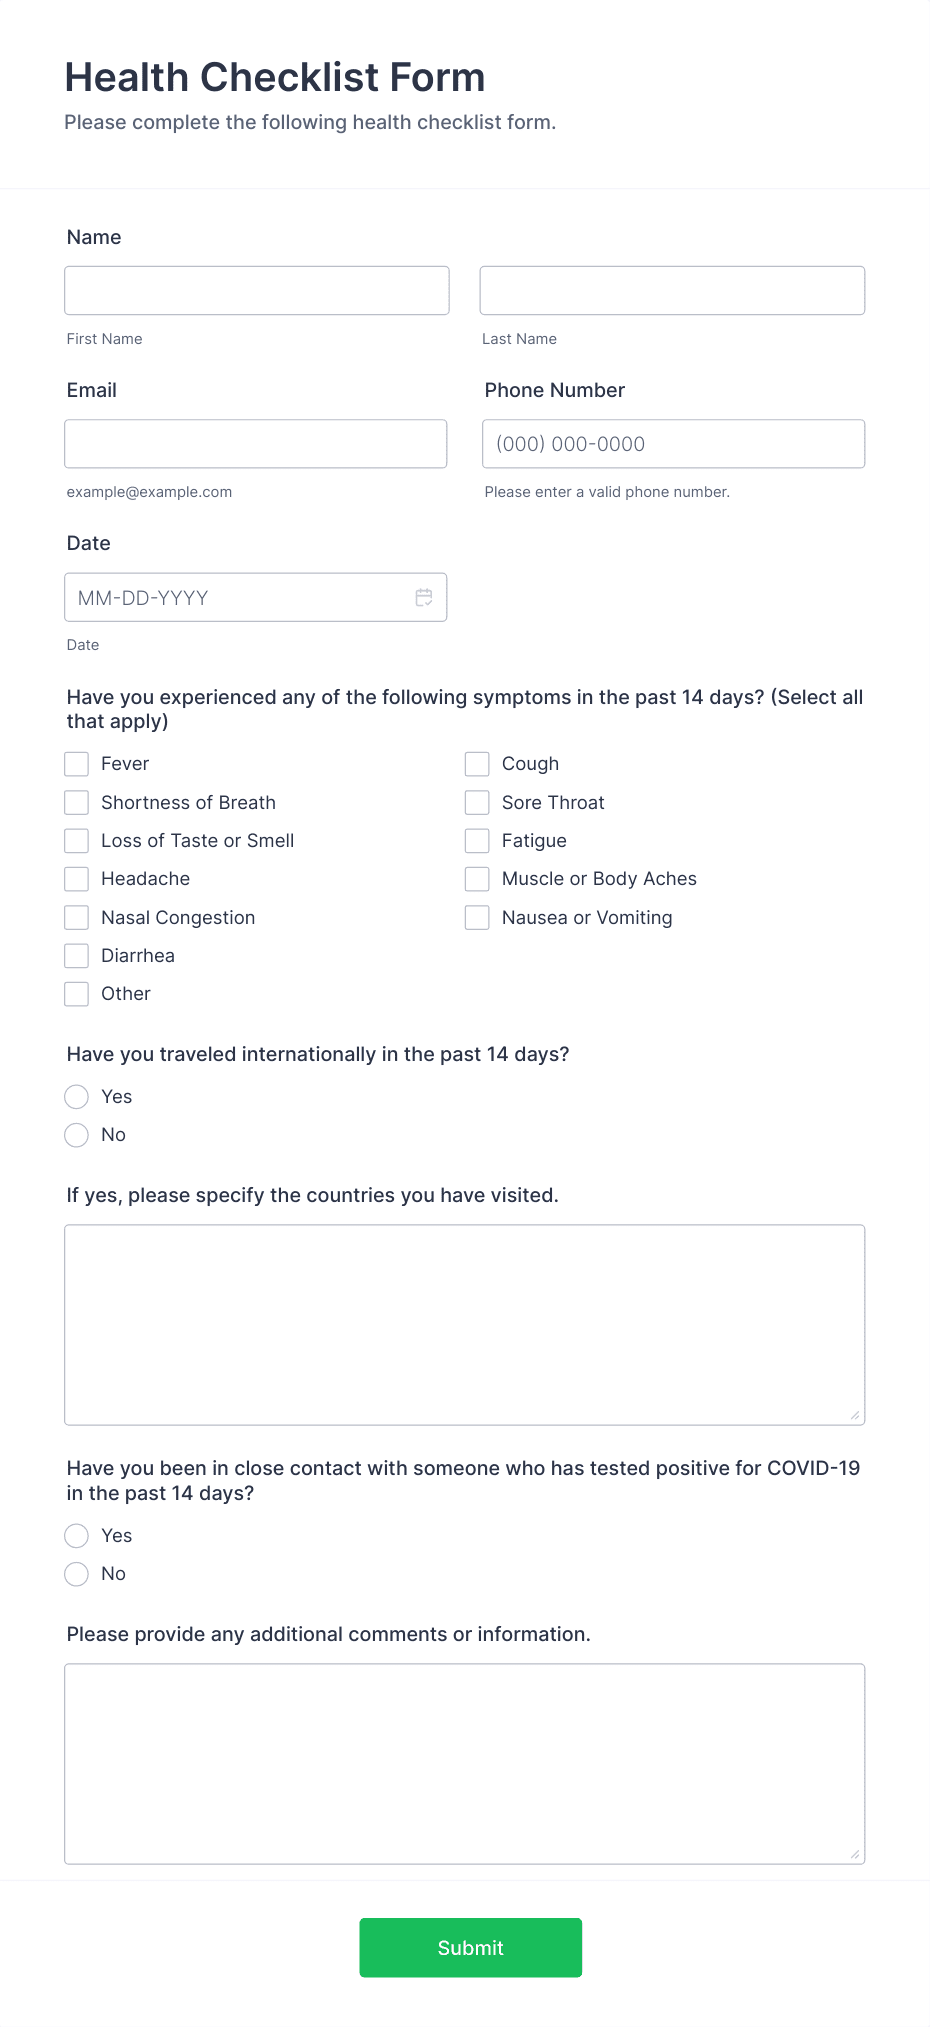Check the Fatigue checkbox
This screenshot has height=2027, width=930.
click(476, 840)
